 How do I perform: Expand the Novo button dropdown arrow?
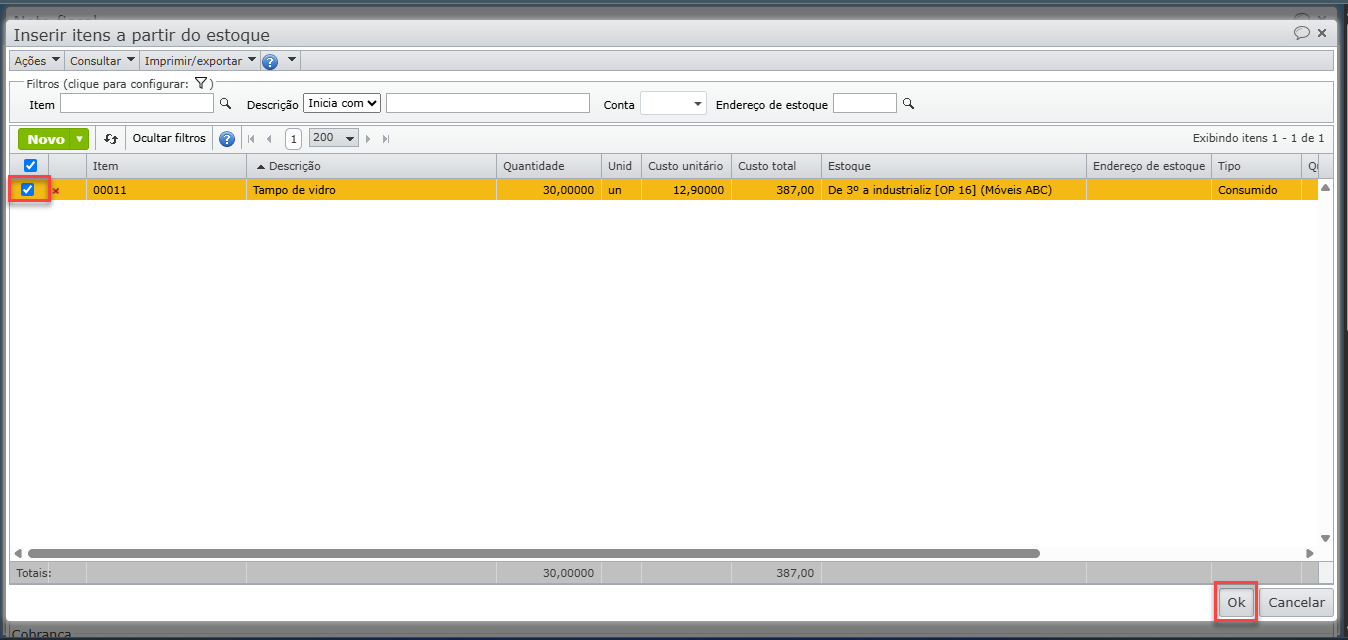(79, 140)
